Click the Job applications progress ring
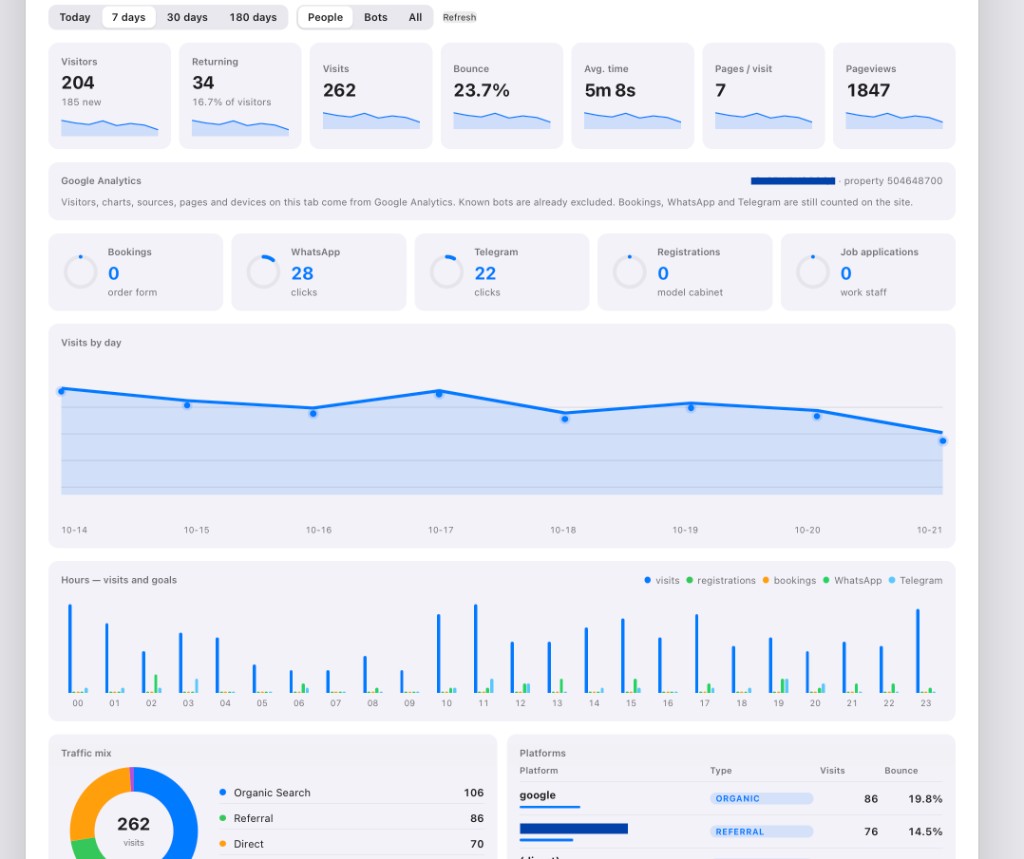Viewport: 1024px width, 859px height. coord(813,272)
